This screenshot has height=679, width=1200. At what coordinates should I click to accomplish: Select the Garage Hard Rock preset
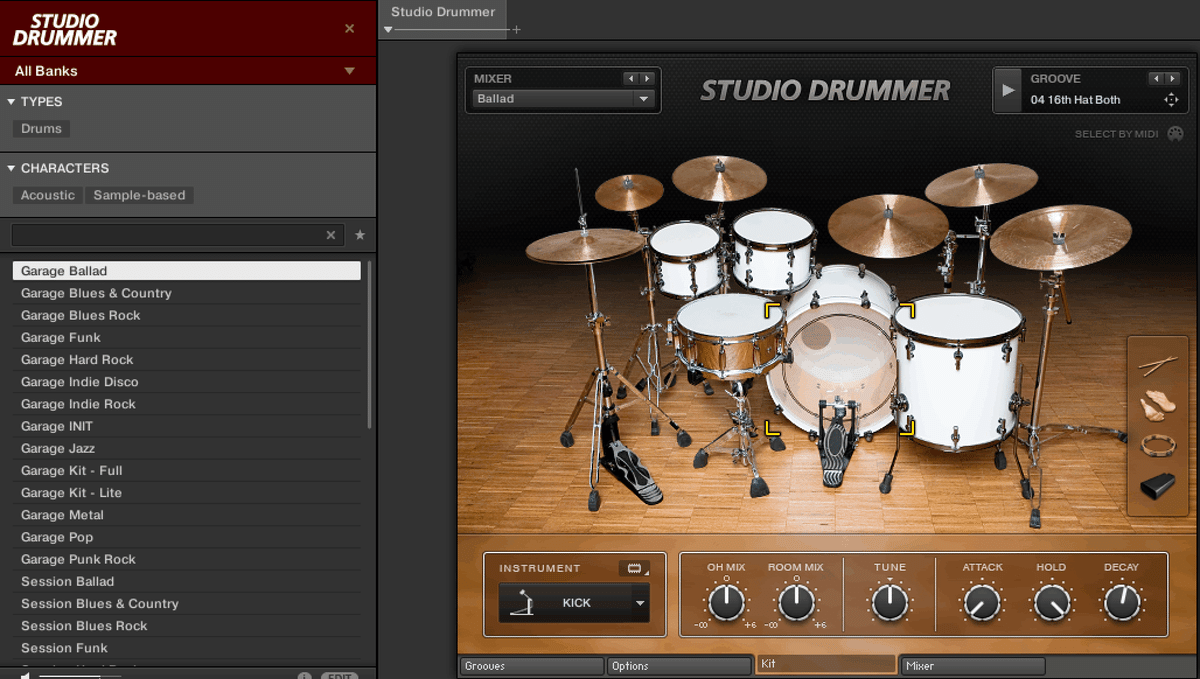pos(187,360)
